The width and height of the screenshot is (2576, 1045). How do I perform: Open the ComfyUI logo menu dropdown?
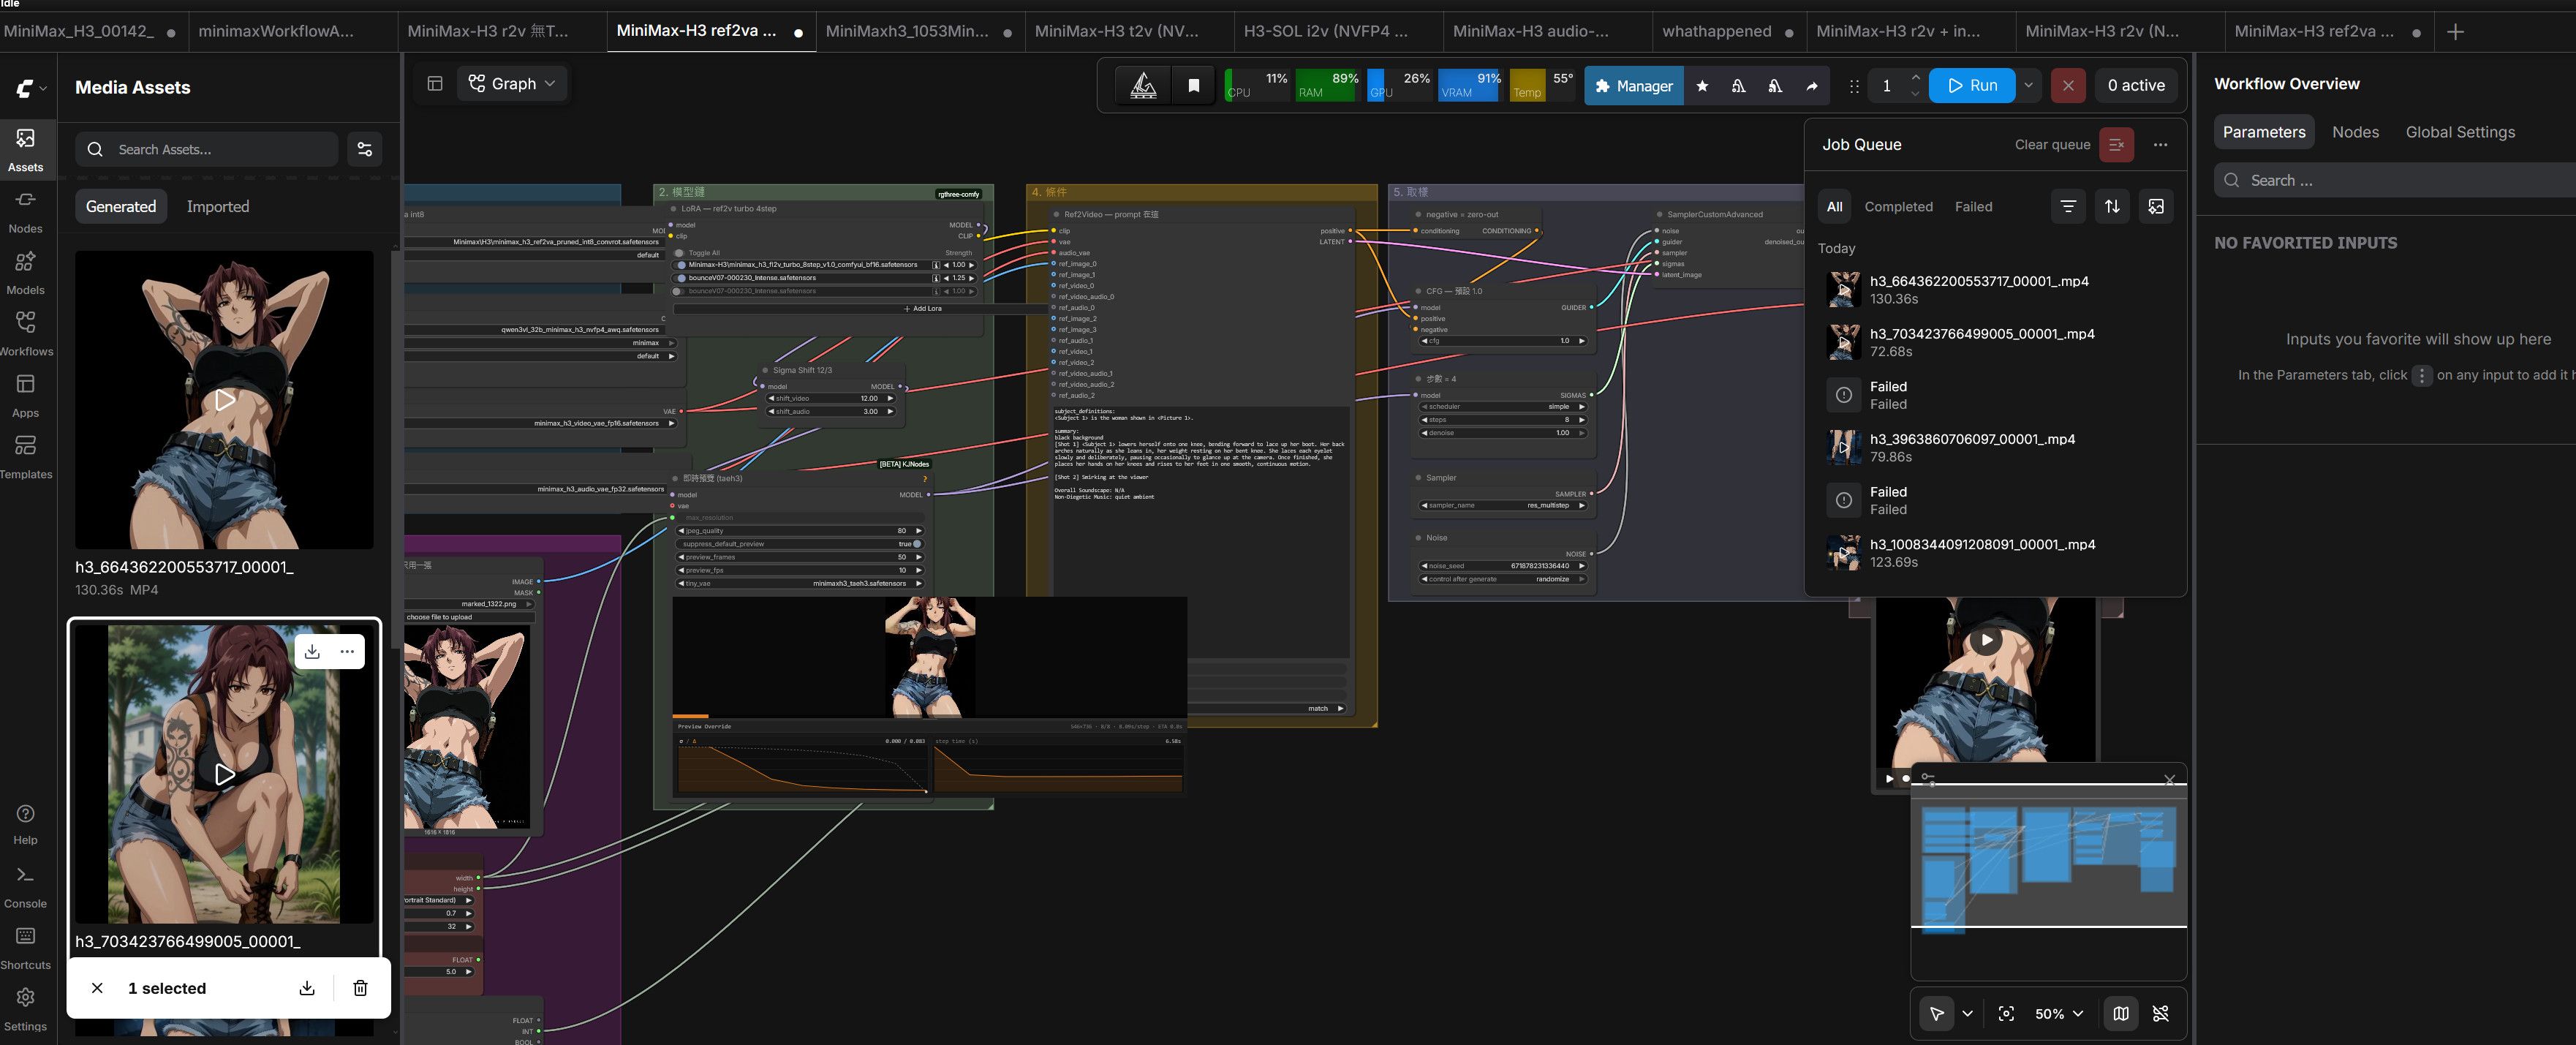[x=30, y=88]
